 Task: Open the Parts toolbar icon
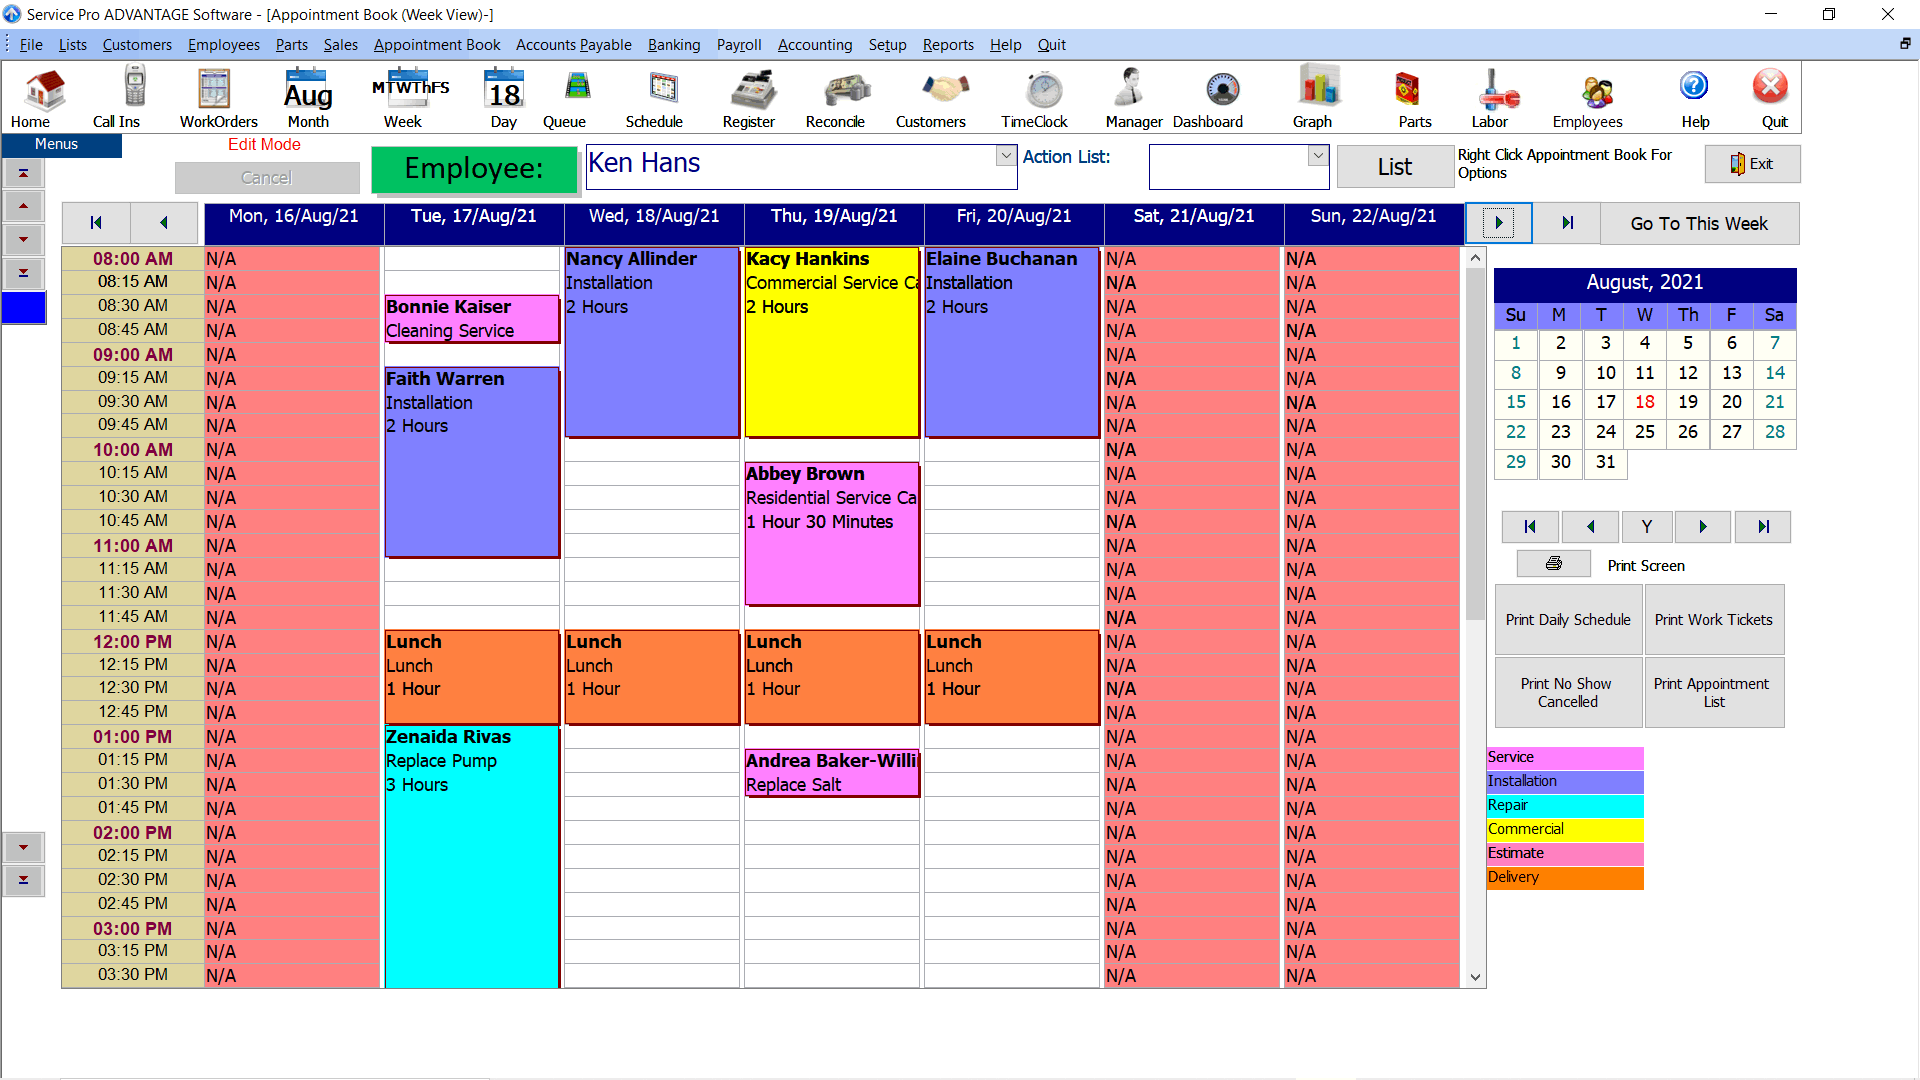click(x=1414, y=98)
